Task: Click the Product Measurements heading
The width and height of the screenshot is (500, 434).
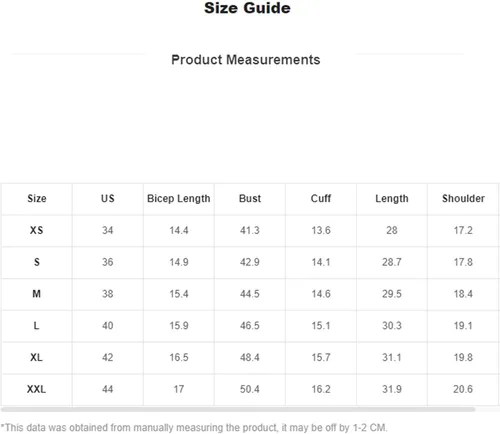Action: (x=246, y=60)
